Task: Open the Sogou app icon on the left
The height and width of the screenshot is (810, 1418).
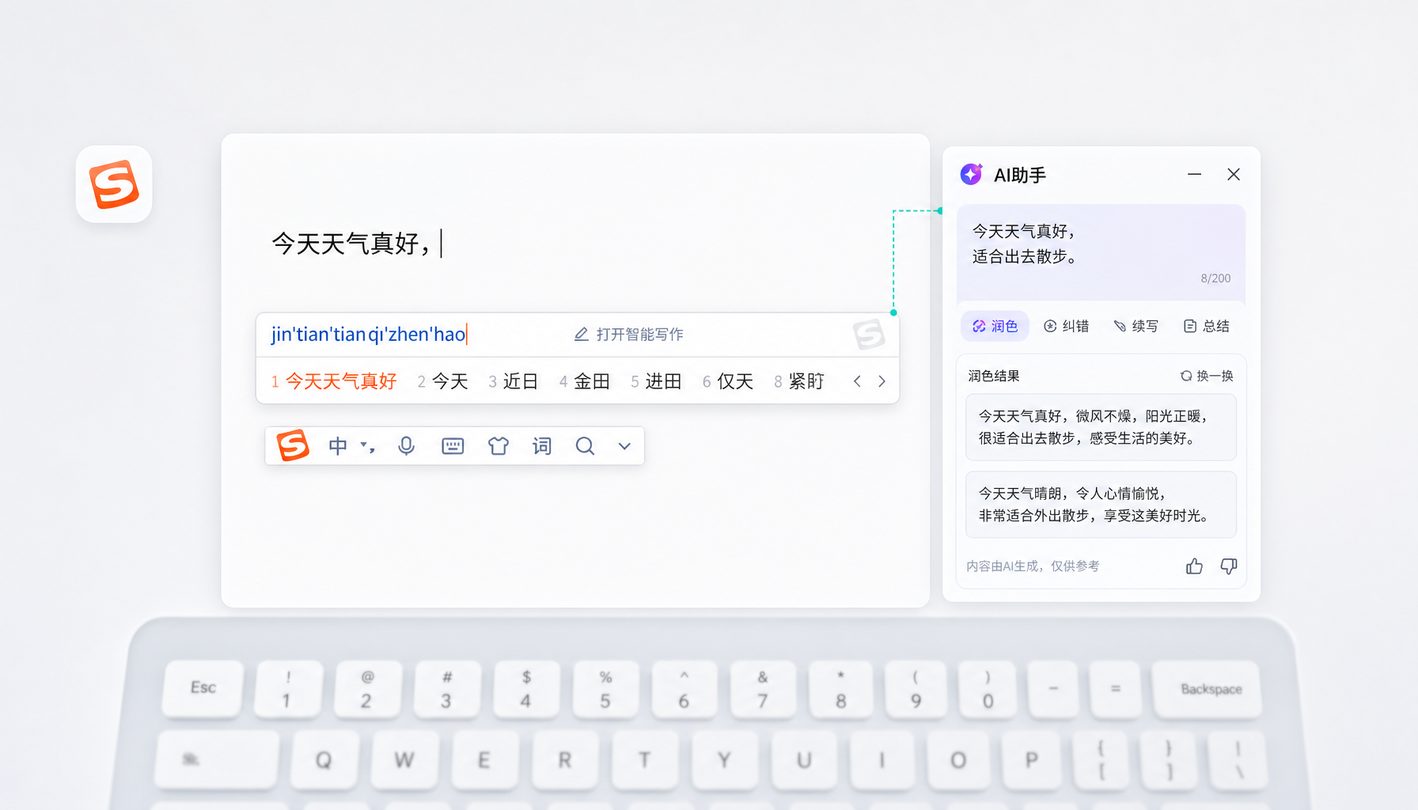Action: coord(114,184)
